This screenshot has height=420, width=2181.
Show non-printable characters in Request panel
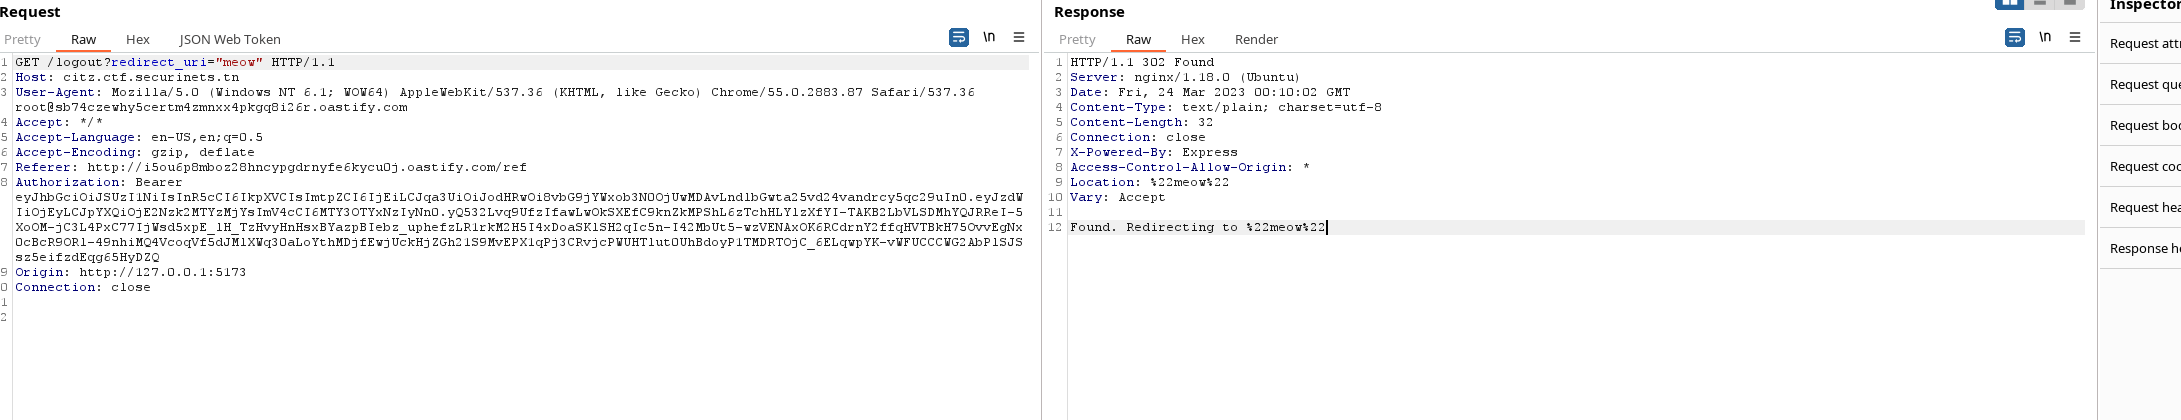click(989, 37)
